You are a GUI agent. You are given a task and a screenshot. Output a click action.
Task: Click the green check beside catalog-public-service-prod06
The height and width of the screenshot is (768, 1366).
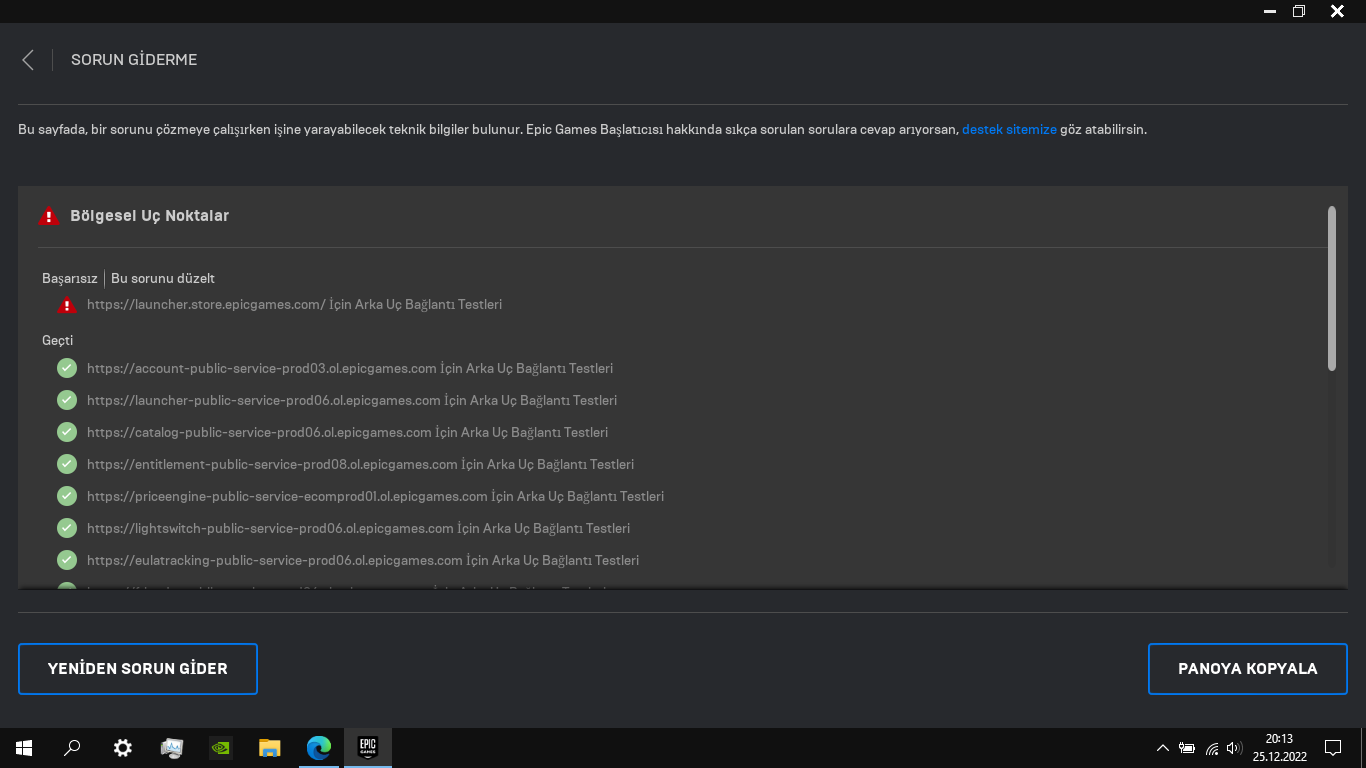(67, 433)
